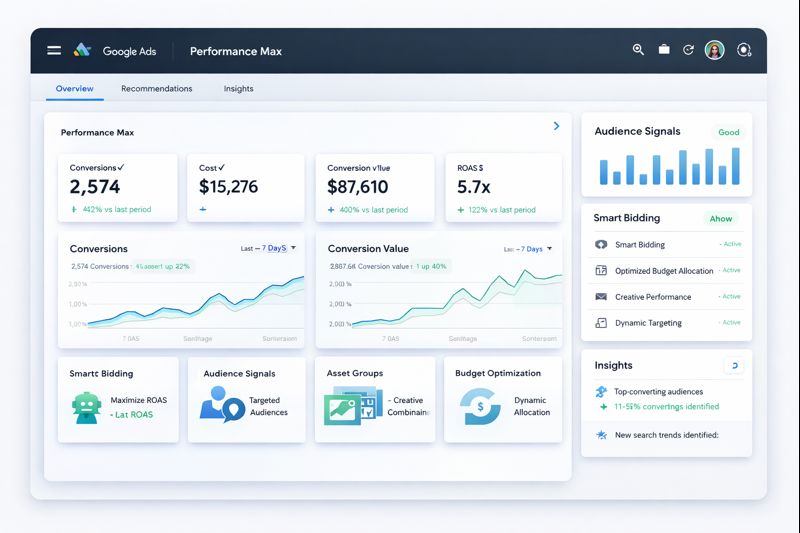Click 'Dynamic Targeting' label
The image size is (800, 533).
pos(648,323)
